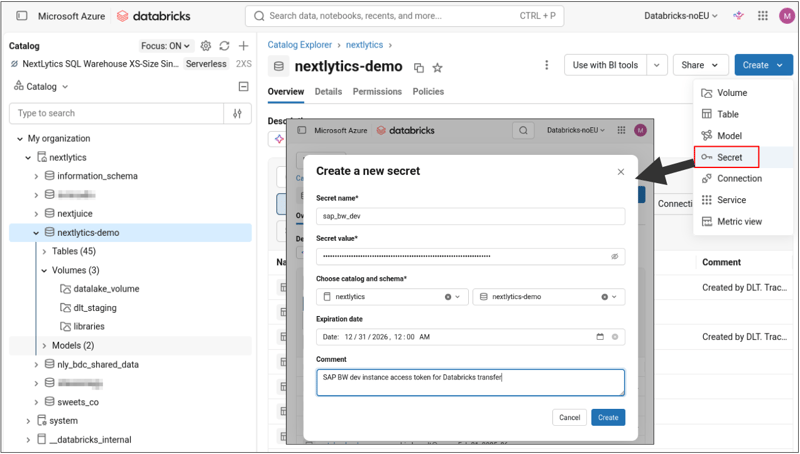This screenshot has height=454, width=800.
Task: Expand the nextjuice schema
Action: click(36, 214)
